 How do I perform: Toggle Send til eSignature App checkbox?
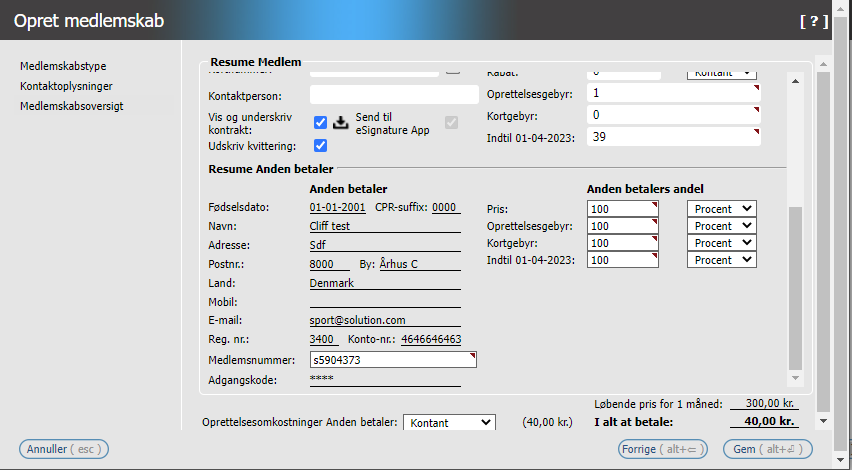click(x=452, y=123)
